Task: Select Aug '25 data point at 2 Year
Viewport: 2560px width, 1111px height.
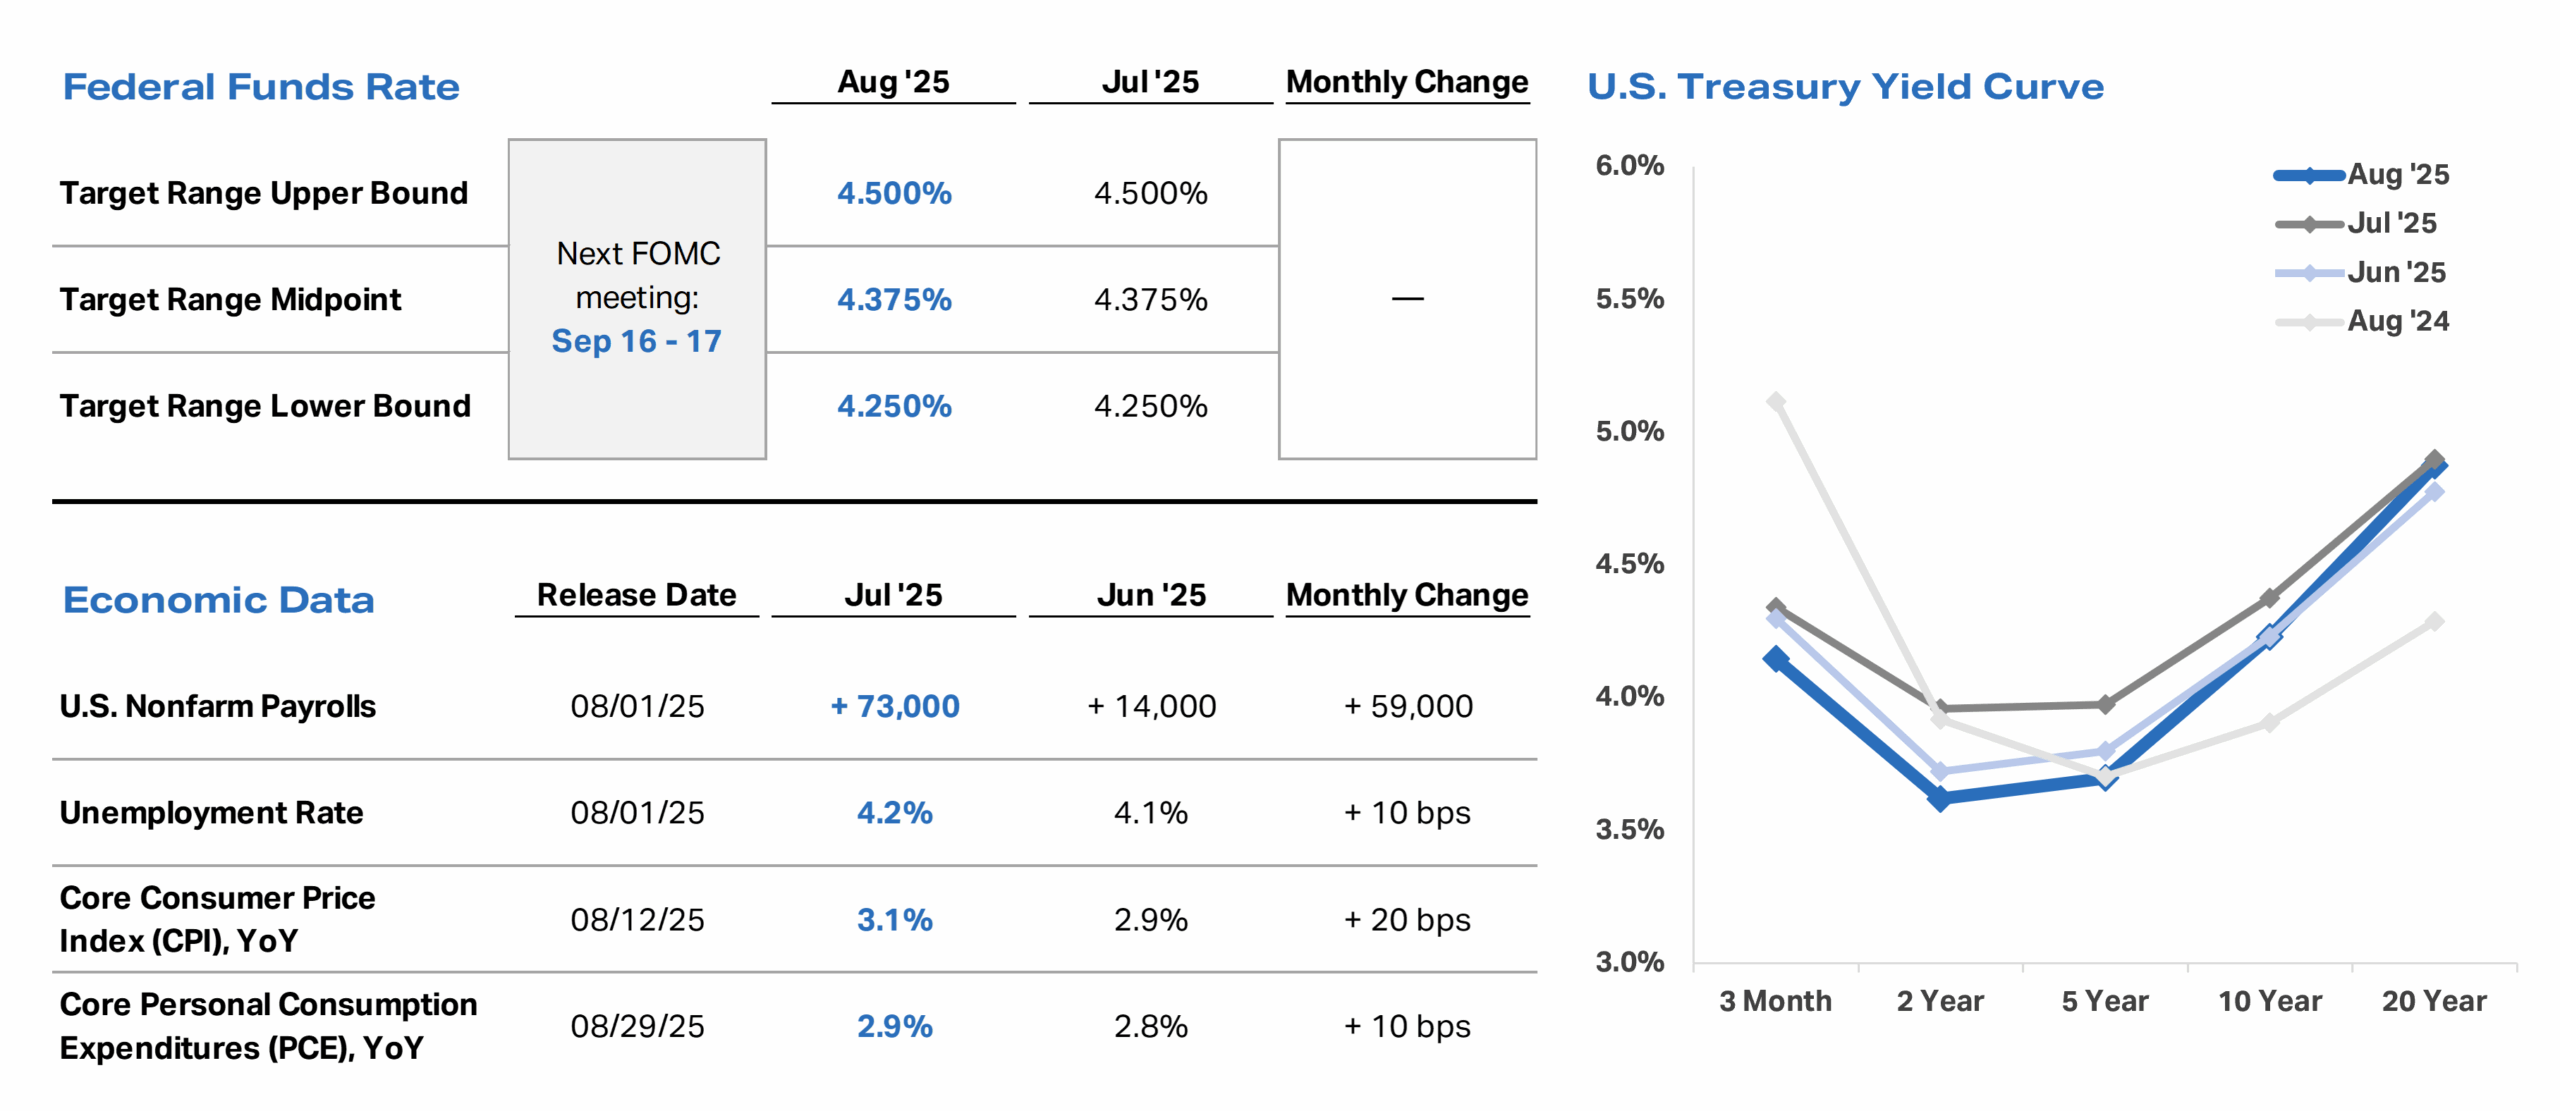Action: [1940, 798]
